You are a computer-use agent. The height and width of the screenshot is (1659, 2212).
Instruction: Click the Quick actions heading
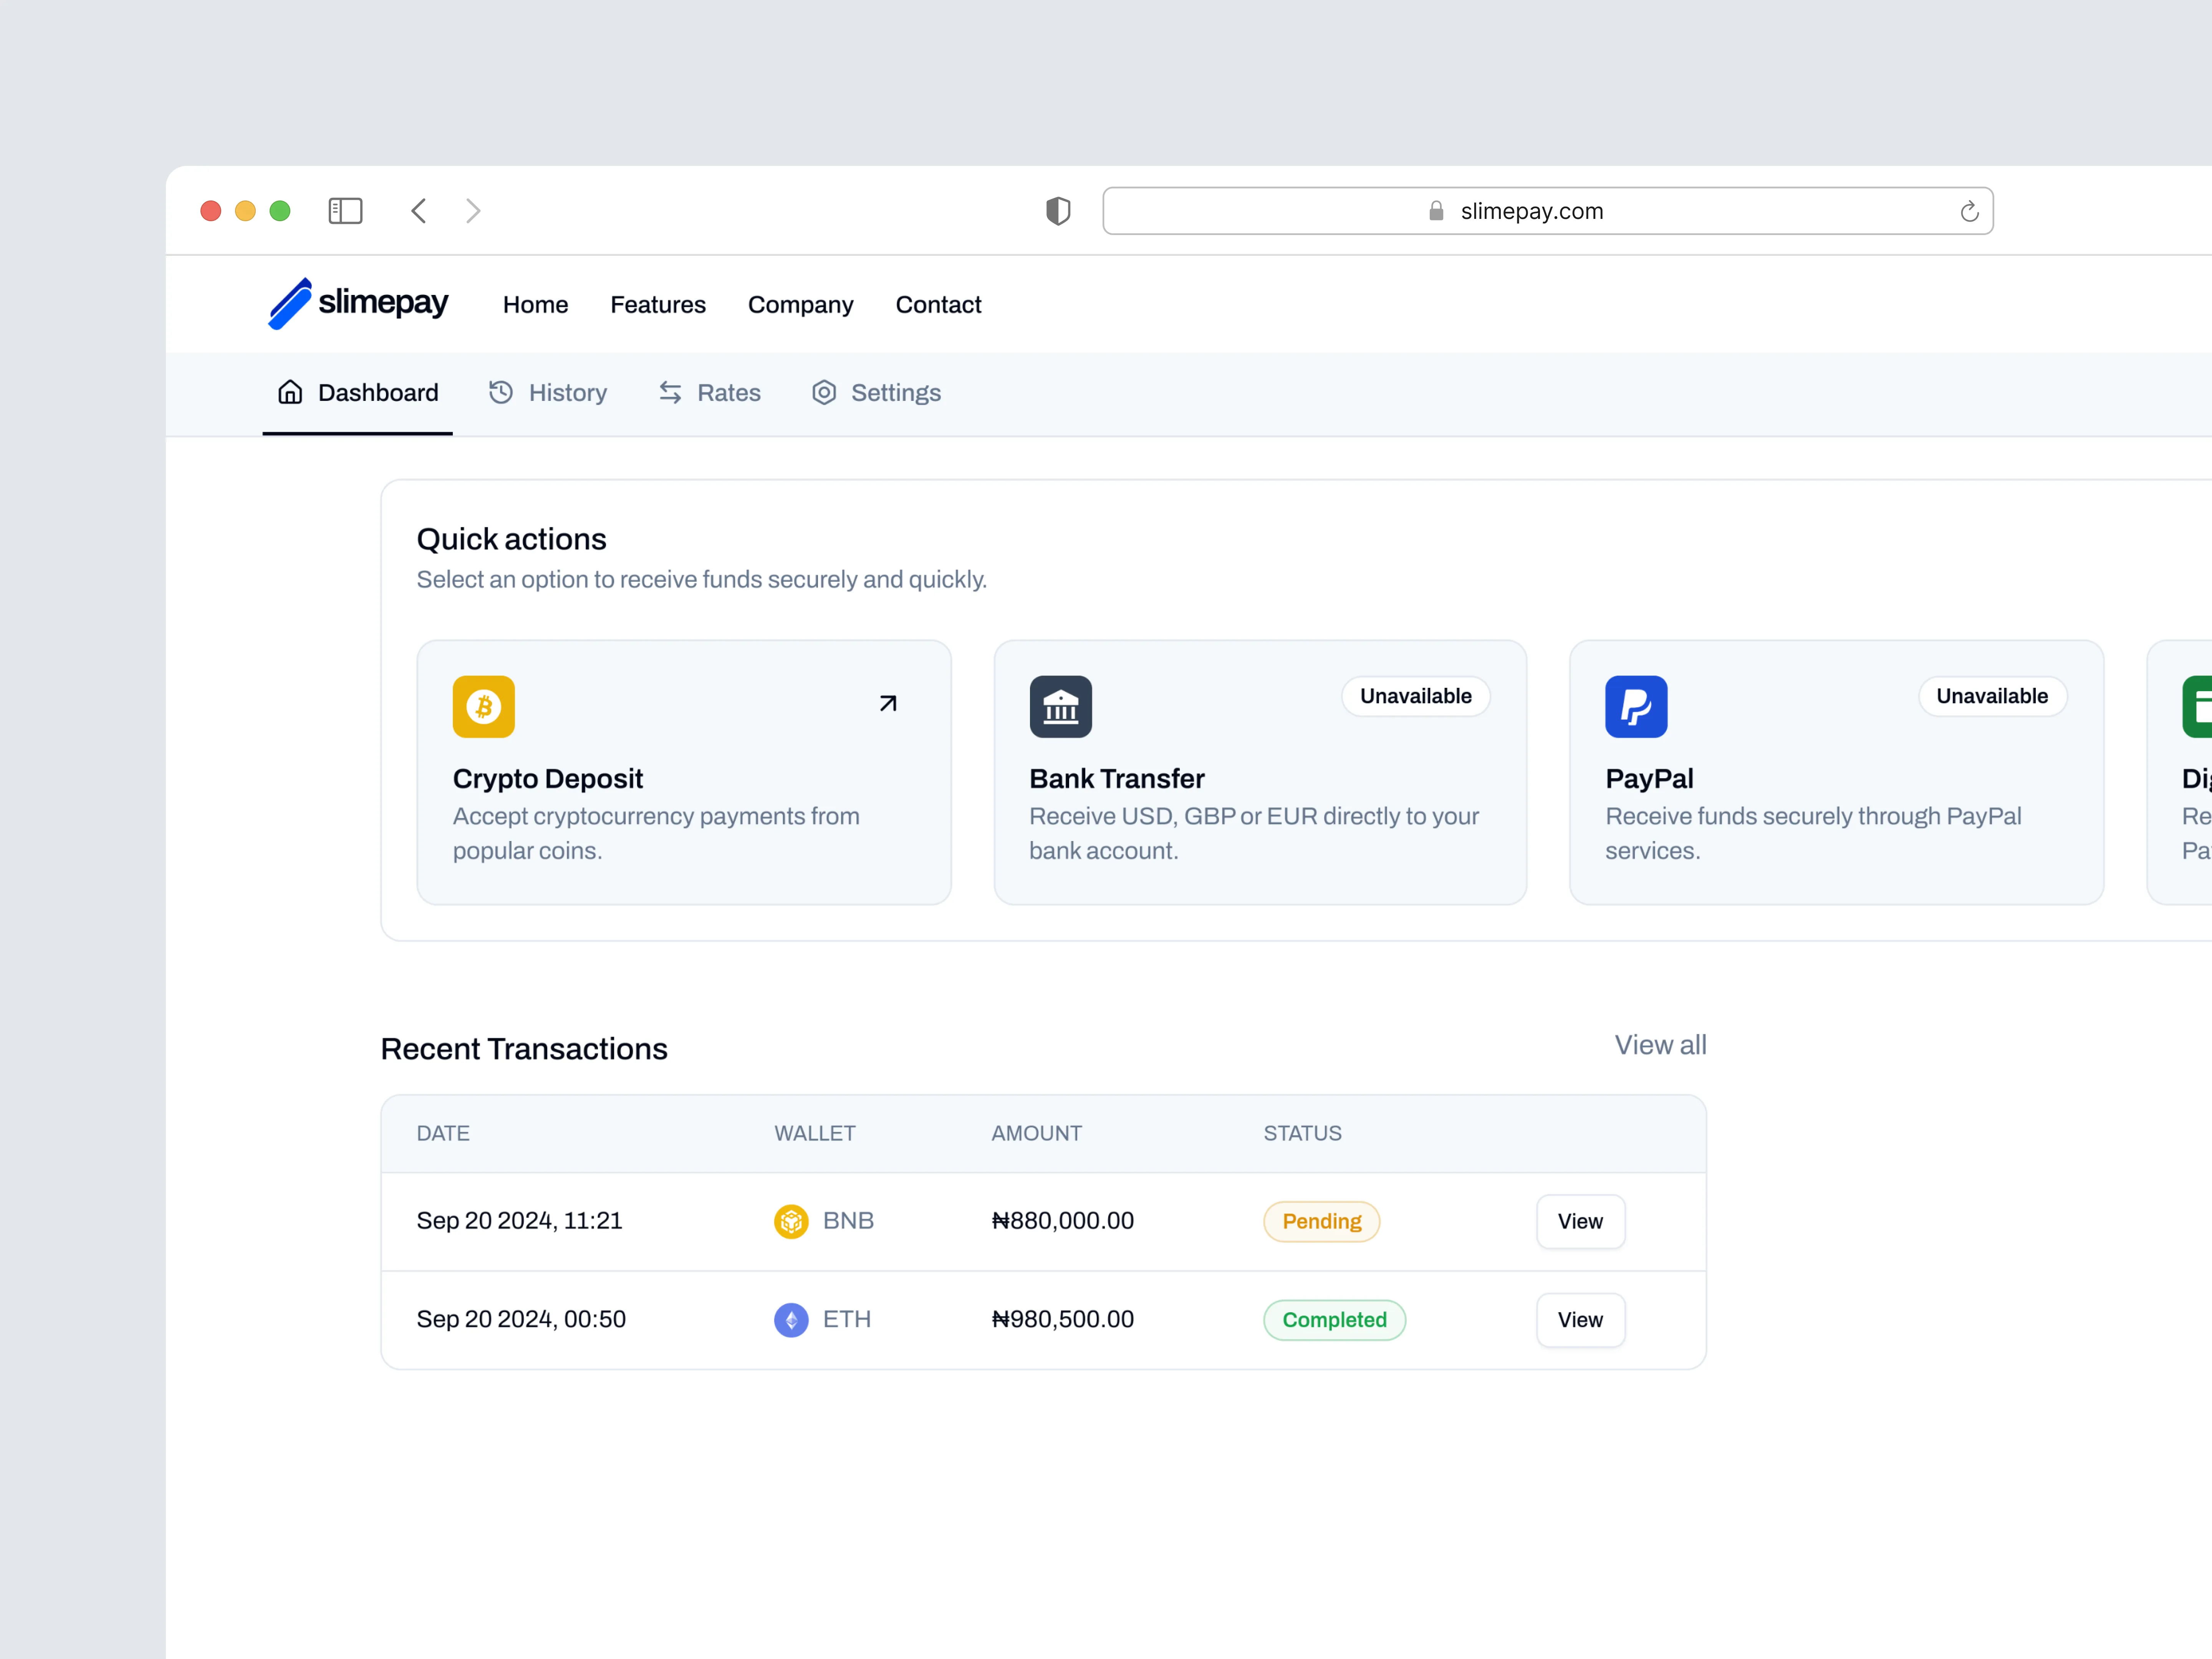511,540
